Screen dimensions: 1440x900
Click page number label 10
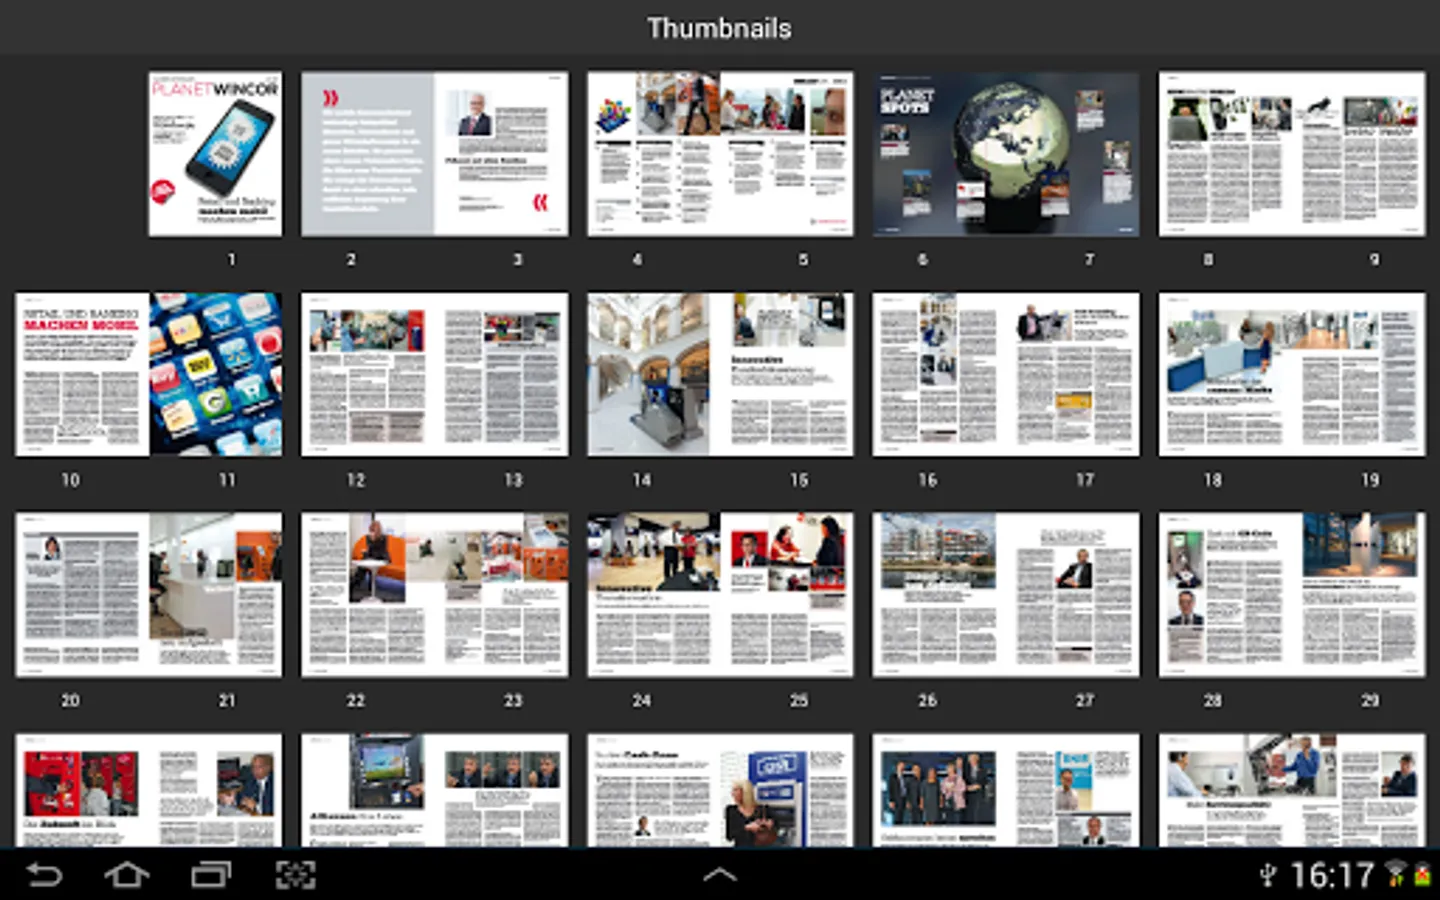click(x=70, y=480)
